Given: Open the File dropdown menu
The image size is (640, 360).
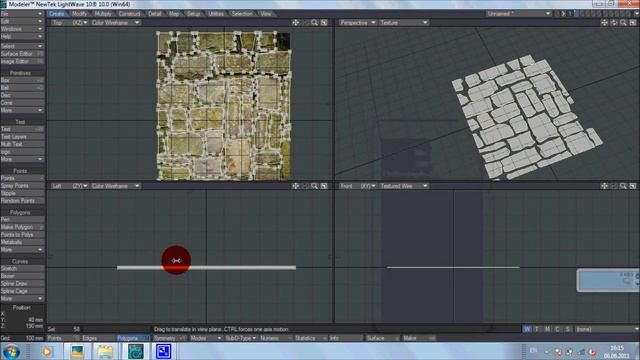Looking at the screenshot, I should coord(22,13).
